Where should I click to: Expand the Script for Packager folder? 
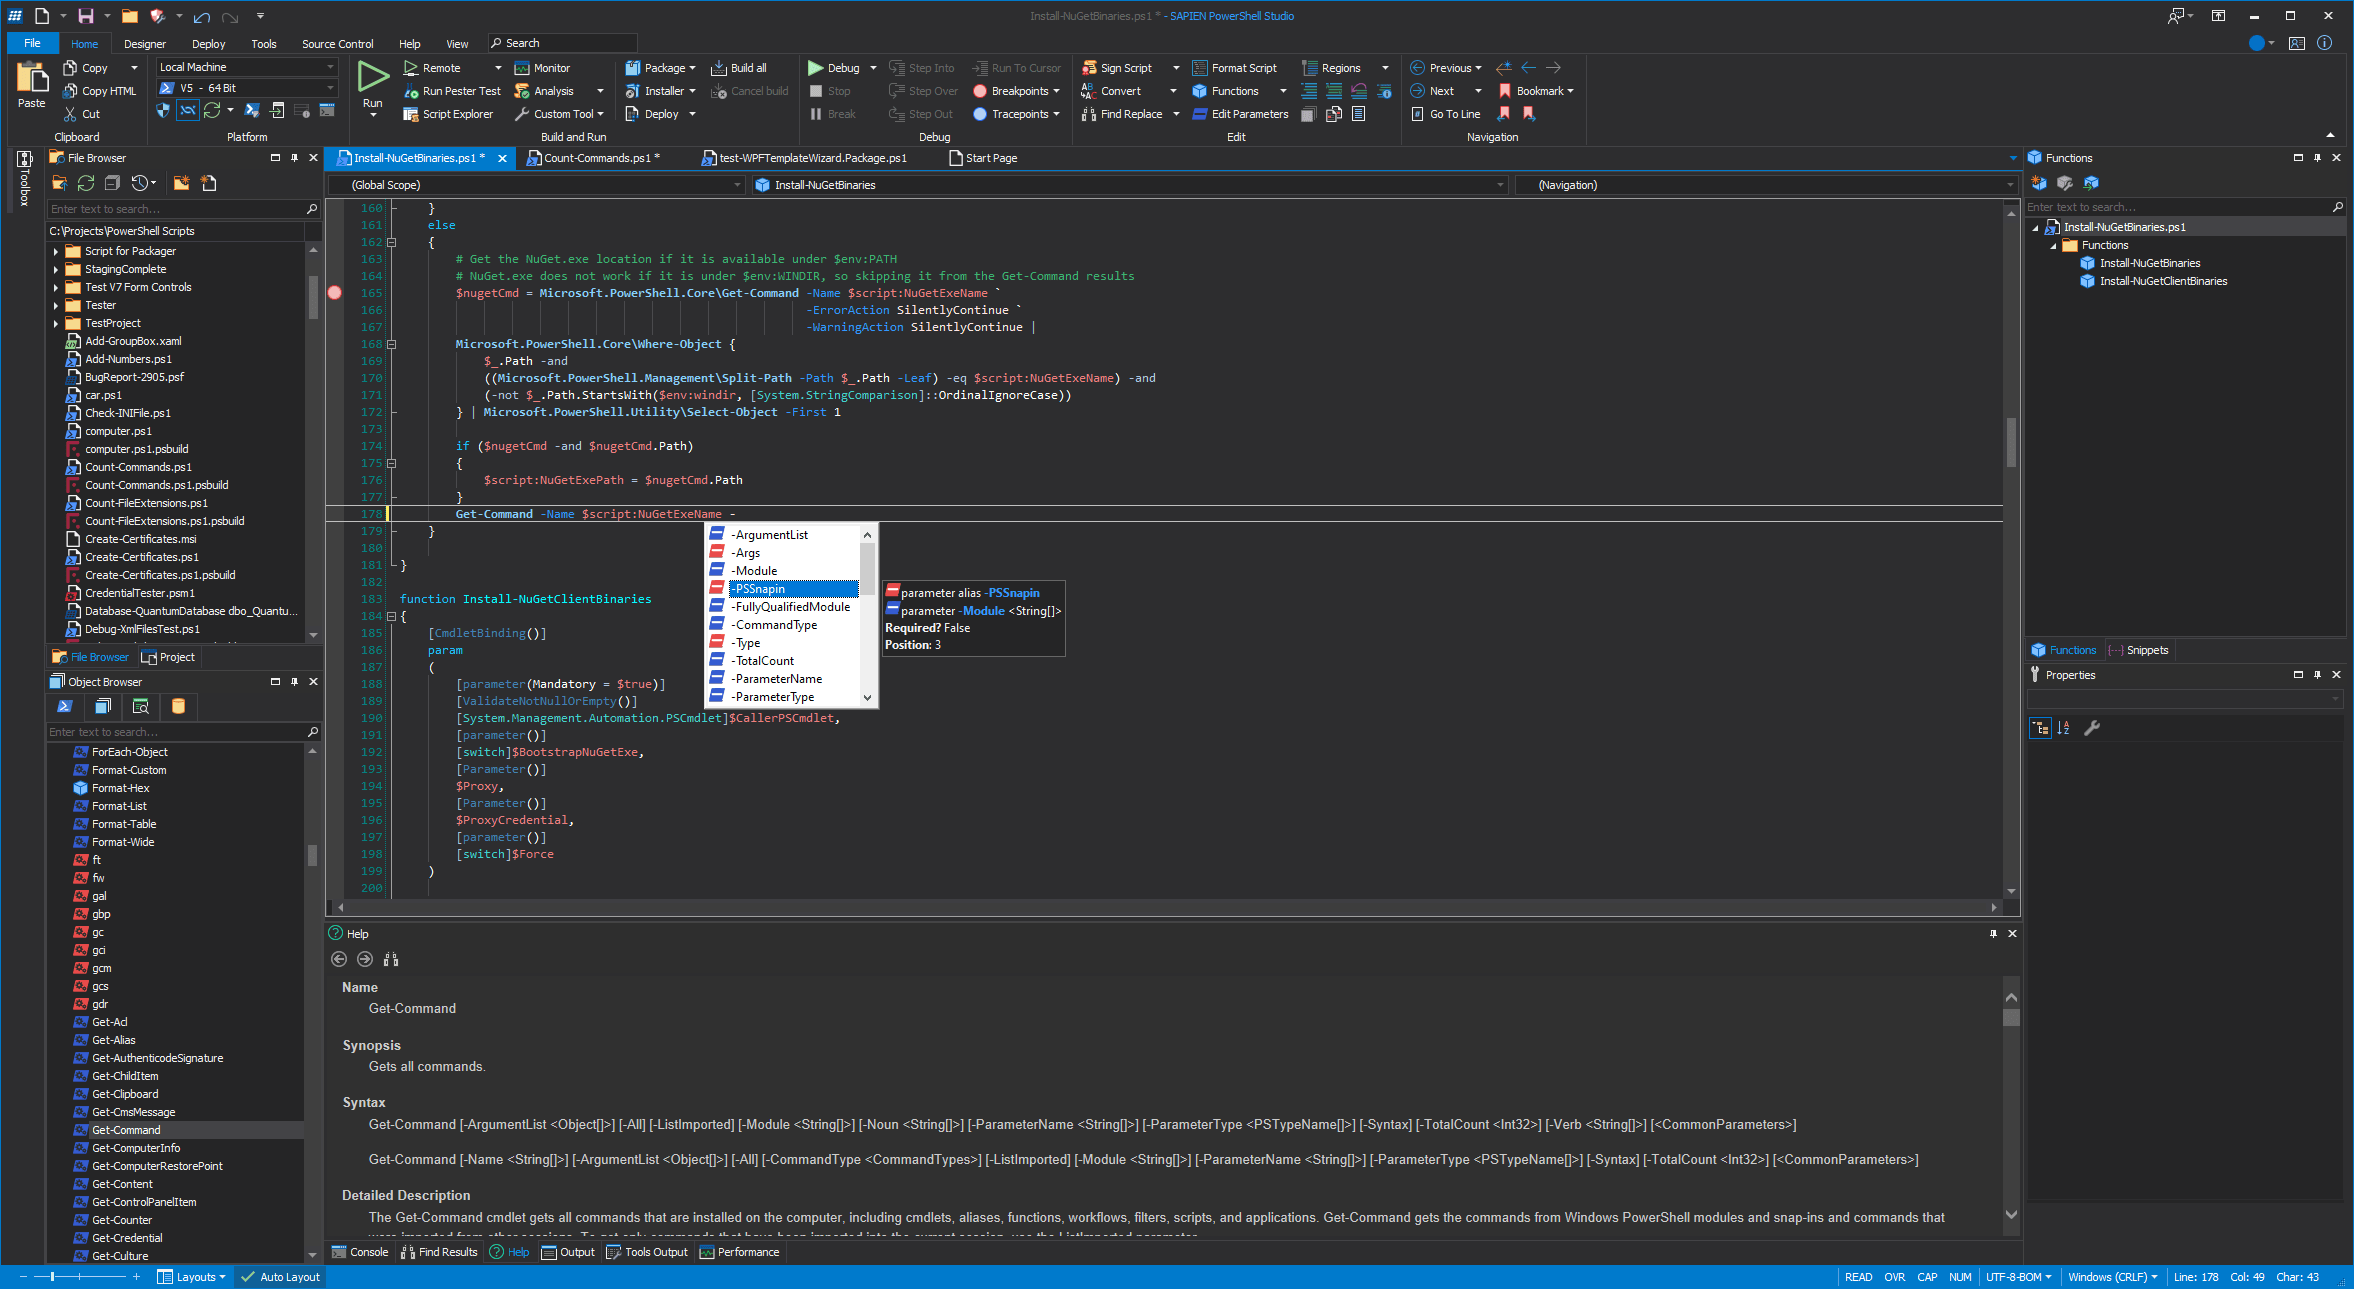(56, 251)
